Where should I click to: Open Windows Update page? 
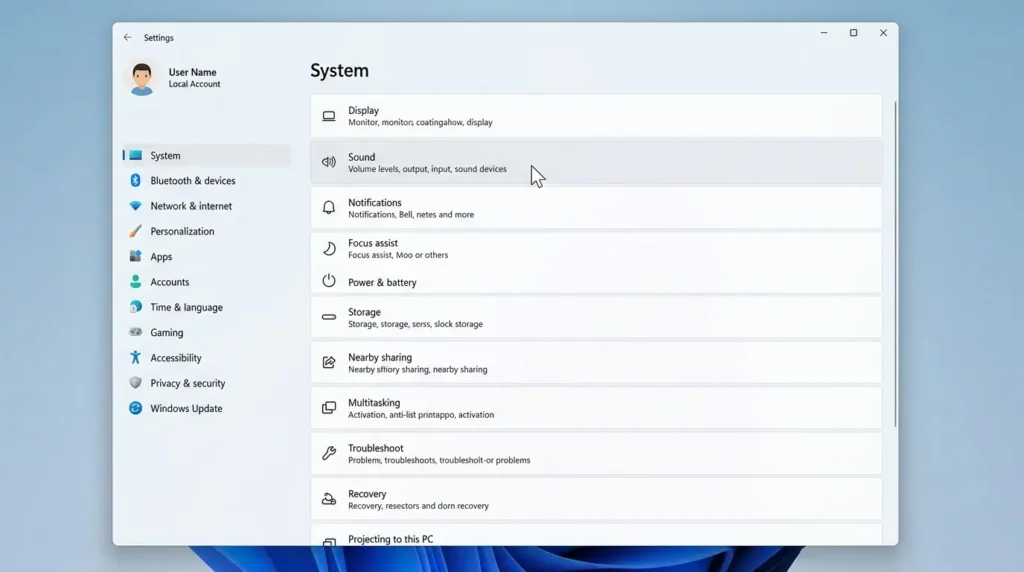click(186, 409)
